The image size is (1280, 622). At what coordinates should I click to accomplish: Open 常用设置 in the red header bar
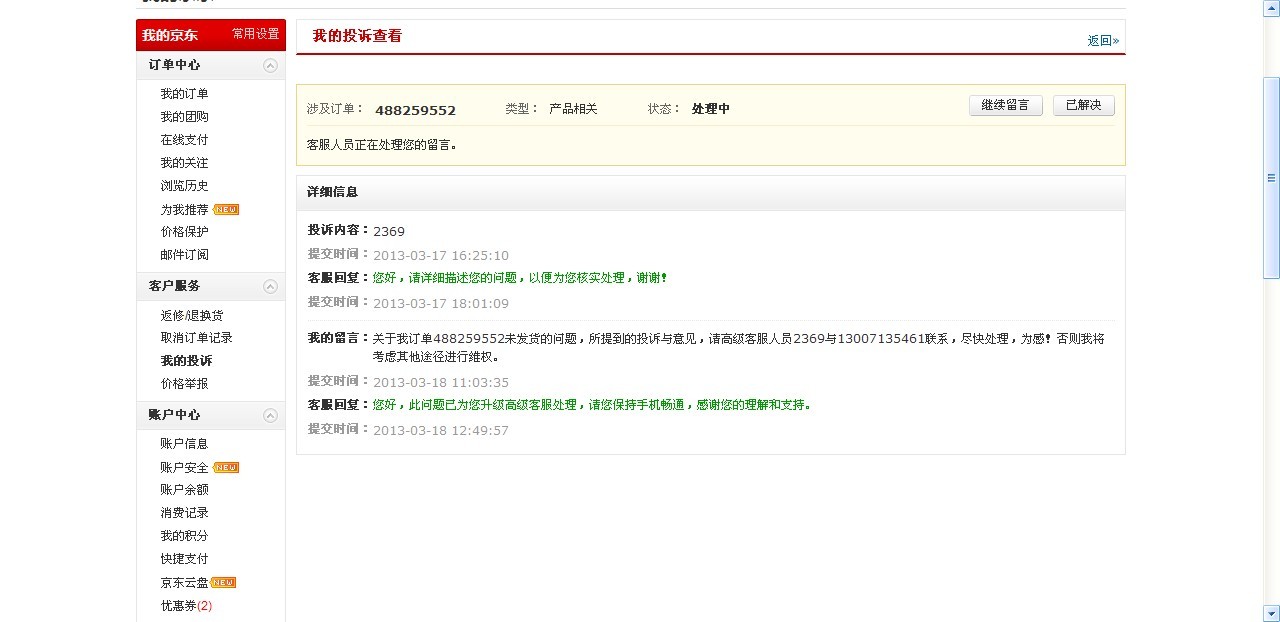pyautogui.click(x=255, y=33)
